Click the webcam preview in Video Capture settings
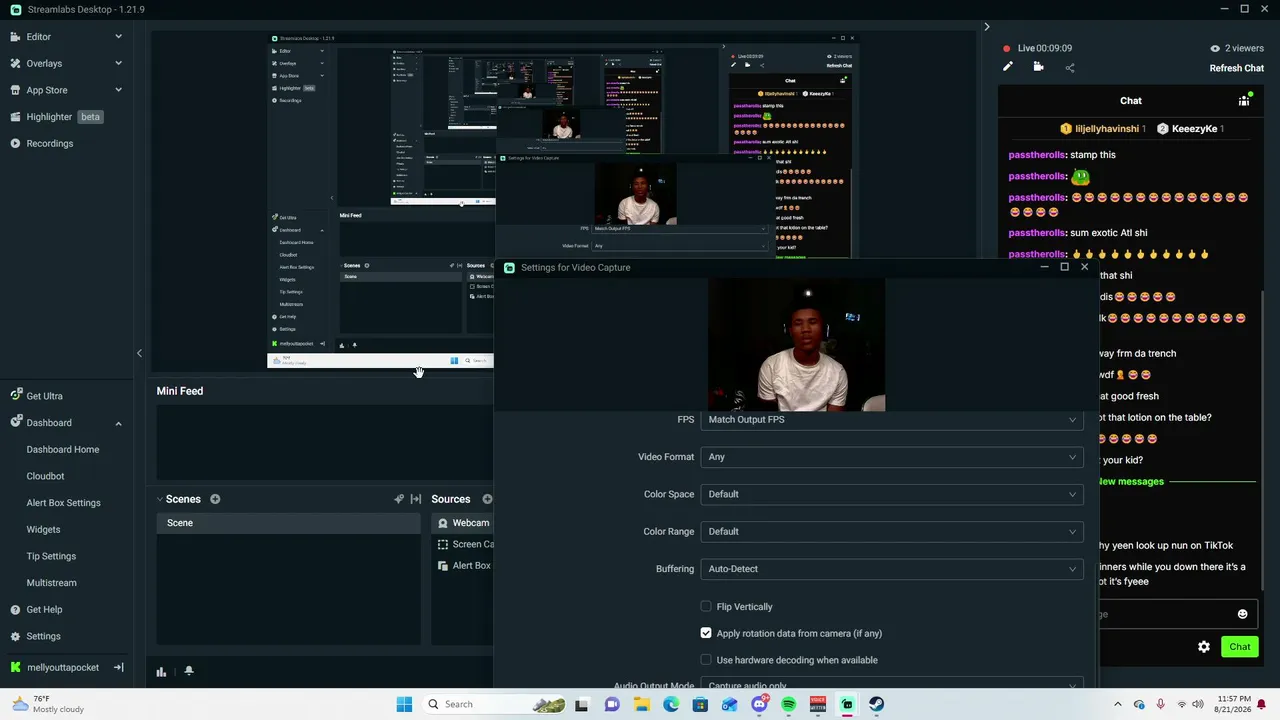Screen dimensions: 1280x720 coord(796,345)
